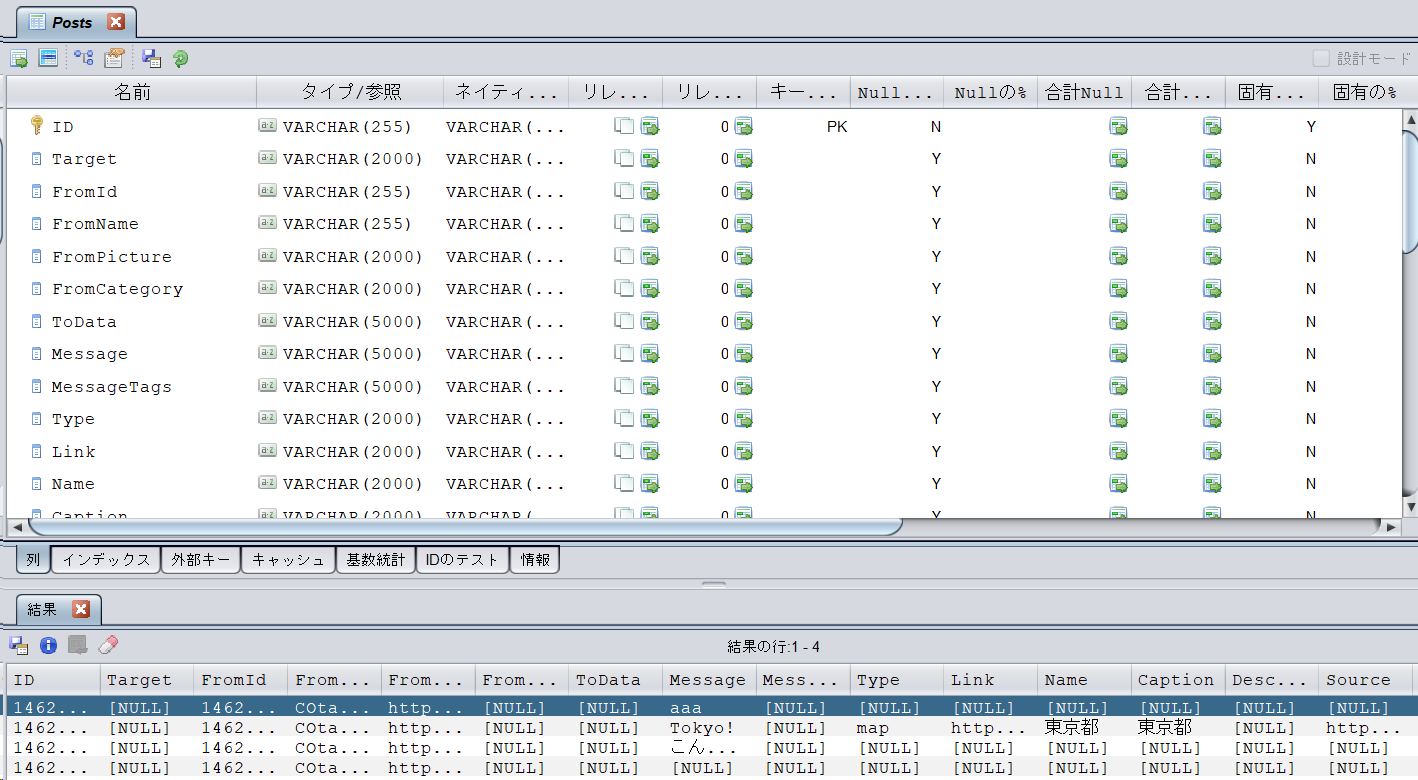This screenshot has width=1418, height=780.
Task: Click the clipboard properties toolbar icon
Action: 114,58
